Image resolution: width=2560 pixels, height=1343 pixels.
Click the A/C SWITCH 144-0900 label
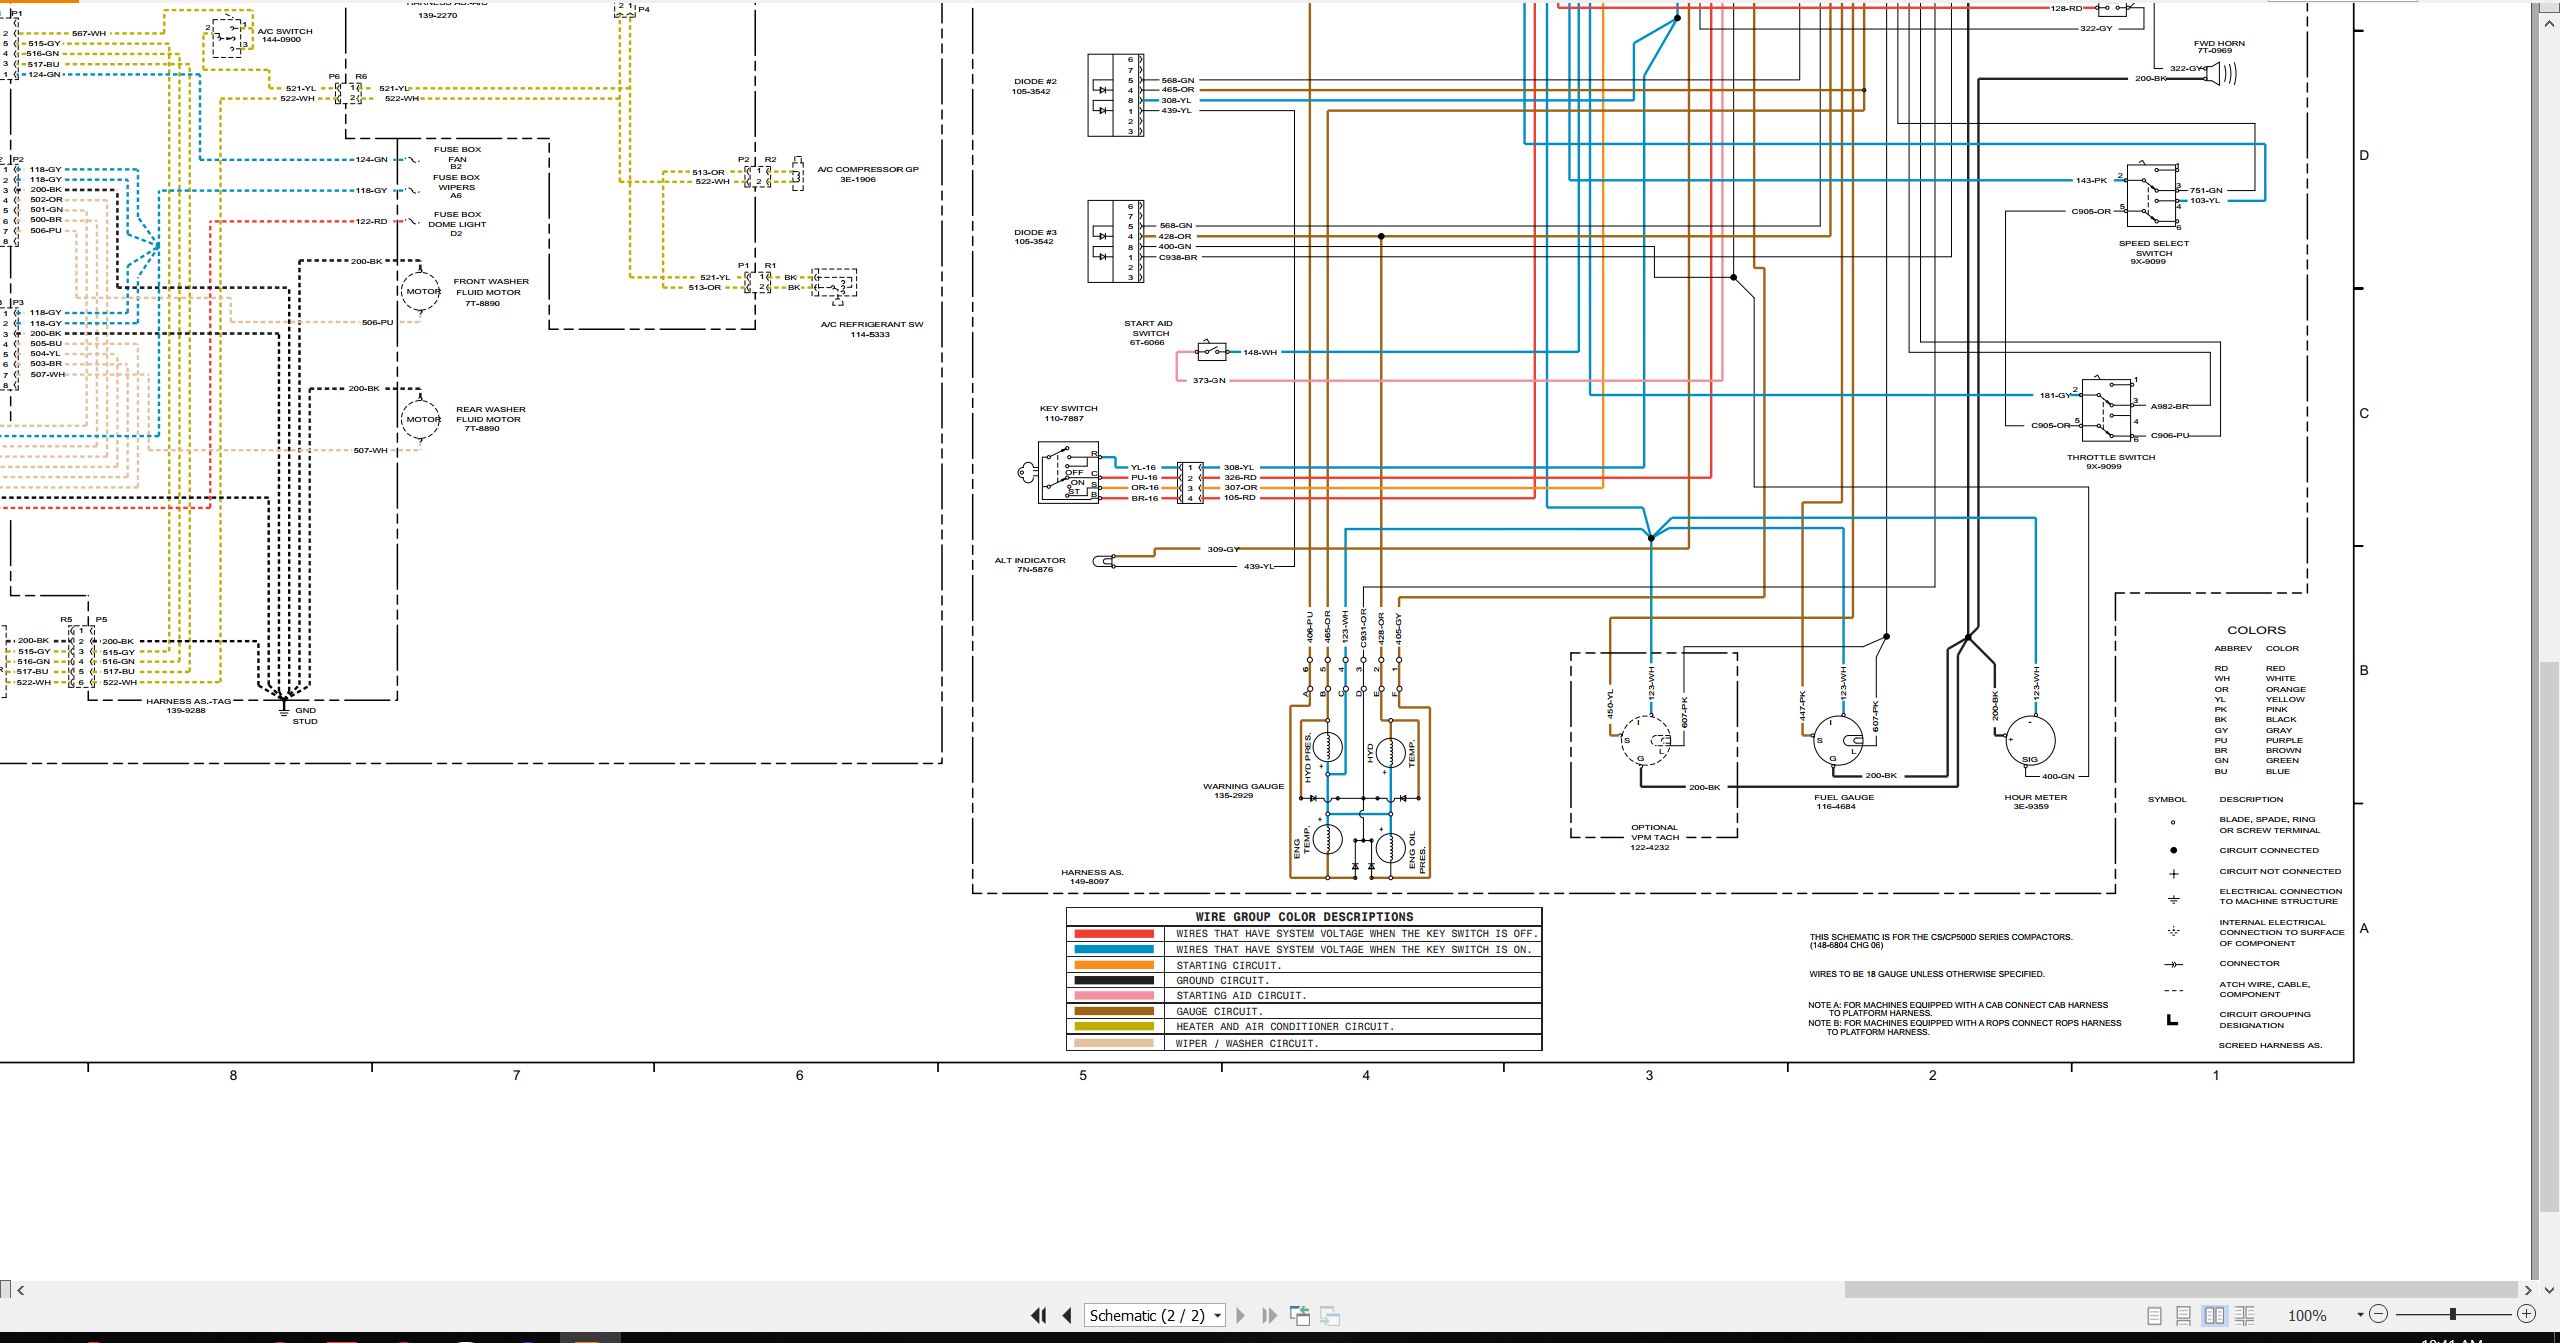285,35
